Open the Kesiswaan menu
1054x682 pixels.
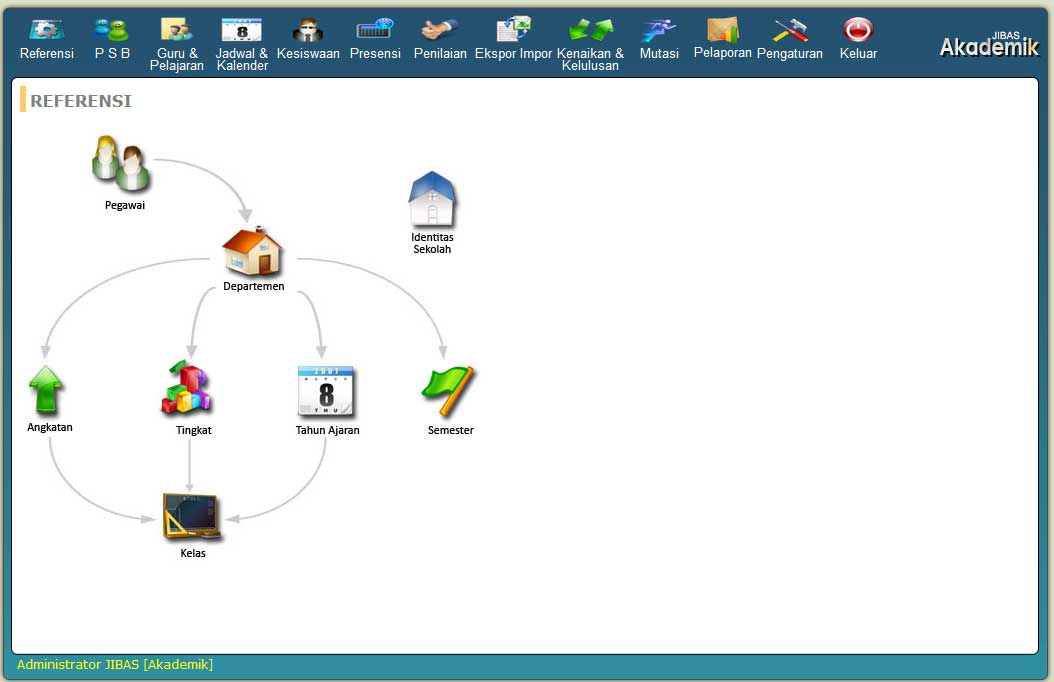point(308,38)
